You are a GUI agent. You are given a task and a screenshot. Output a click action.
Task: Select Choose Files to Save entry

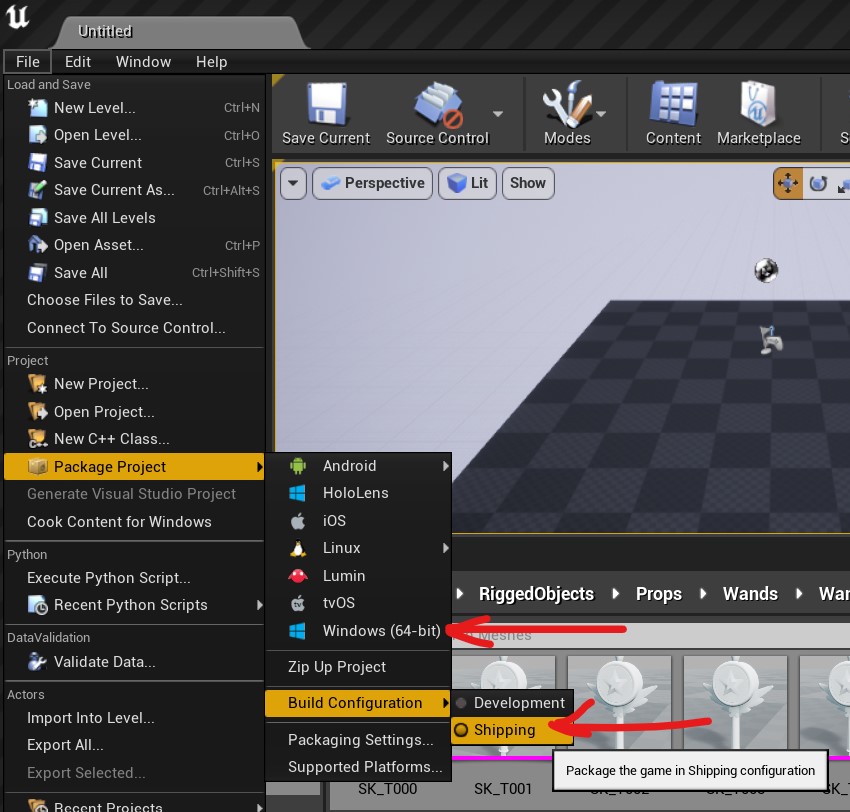[134, 300]
